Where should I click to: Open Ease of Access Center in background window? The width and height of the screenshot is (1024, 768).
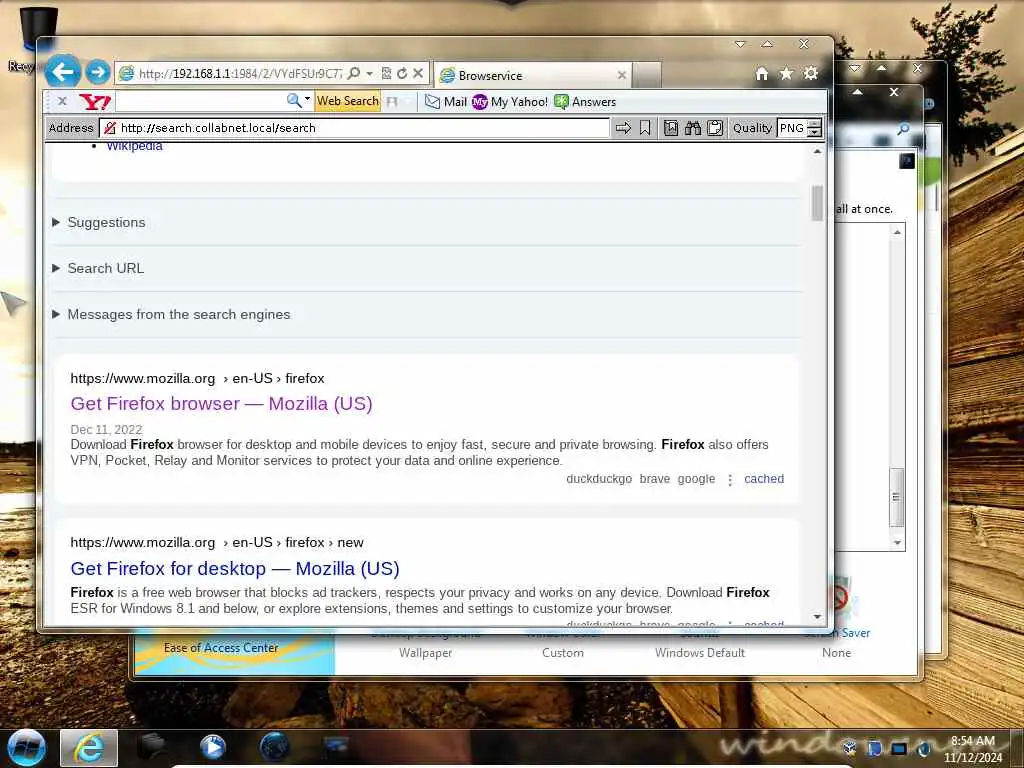pos(221,648)
